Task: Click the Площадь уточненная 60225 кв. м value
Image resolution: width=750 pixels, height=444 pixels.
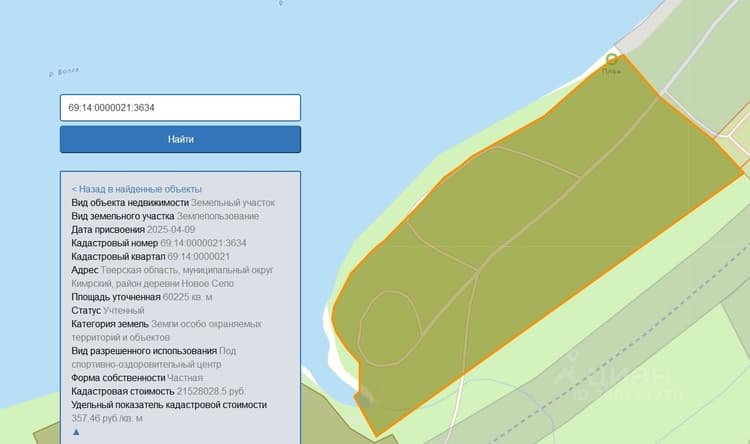Action: [x=188, y=297]
